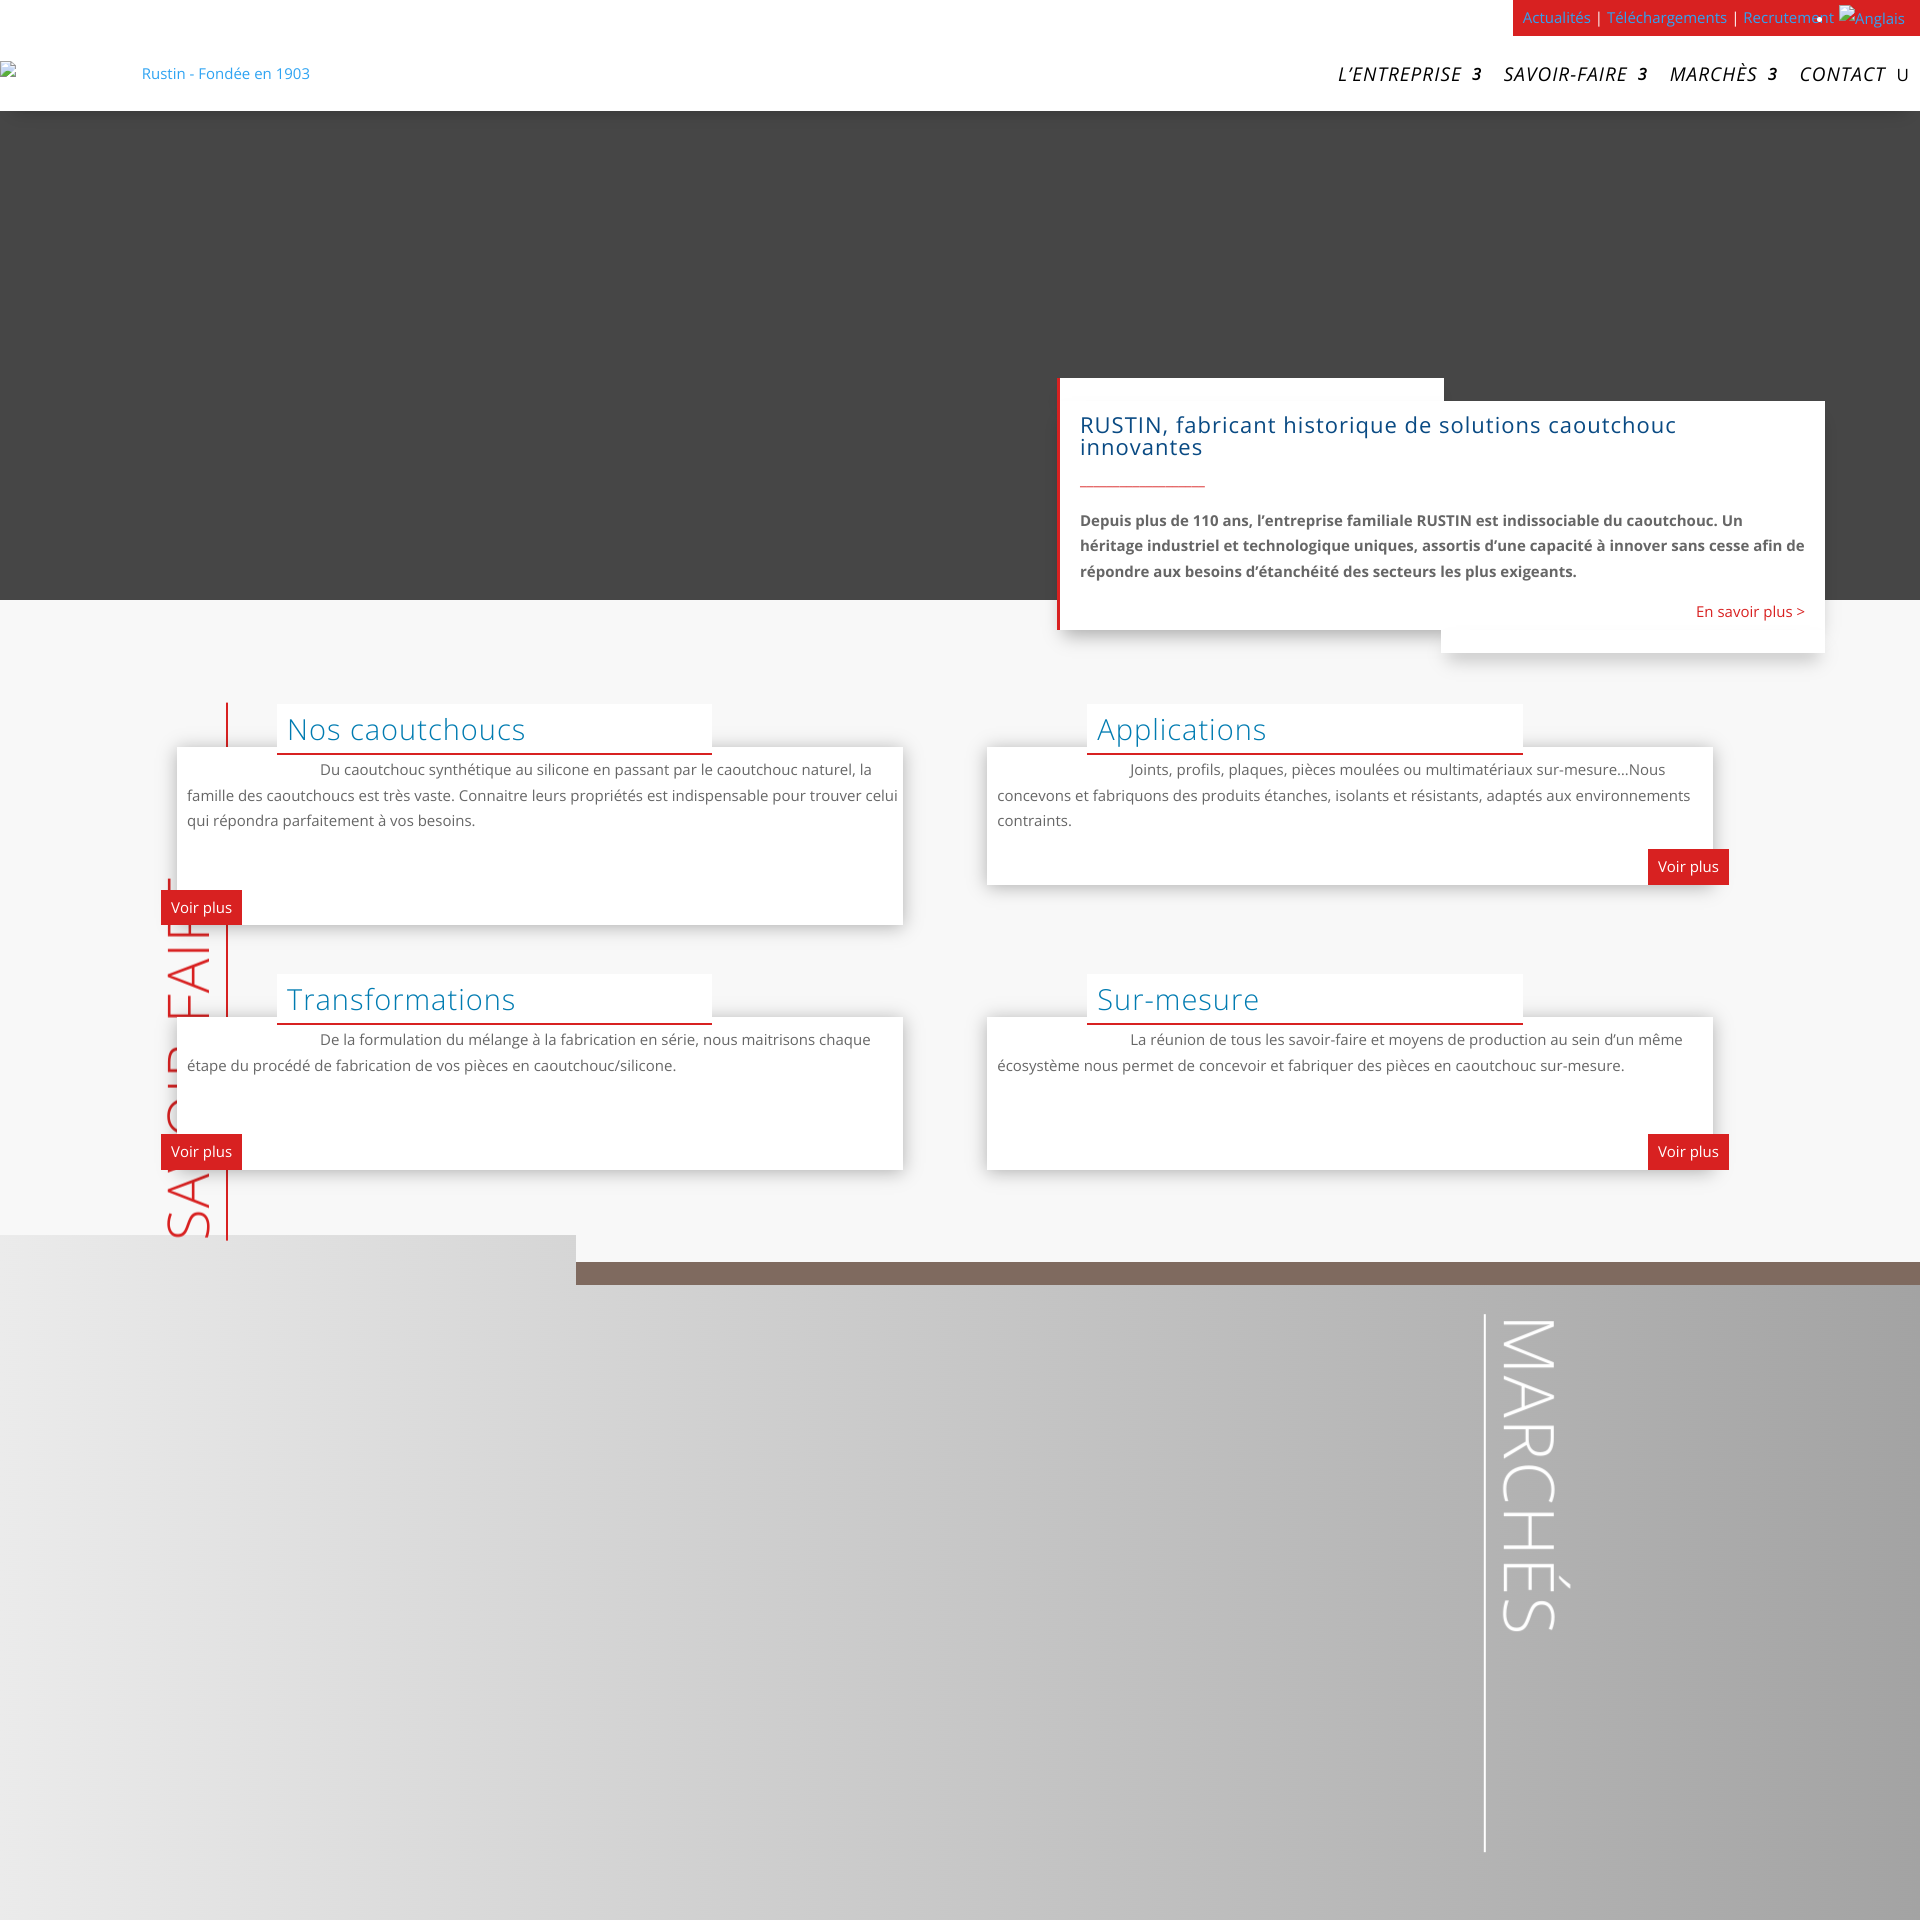Open the Transformations heading
The image size is (1920, 1920).
(401, 999)
